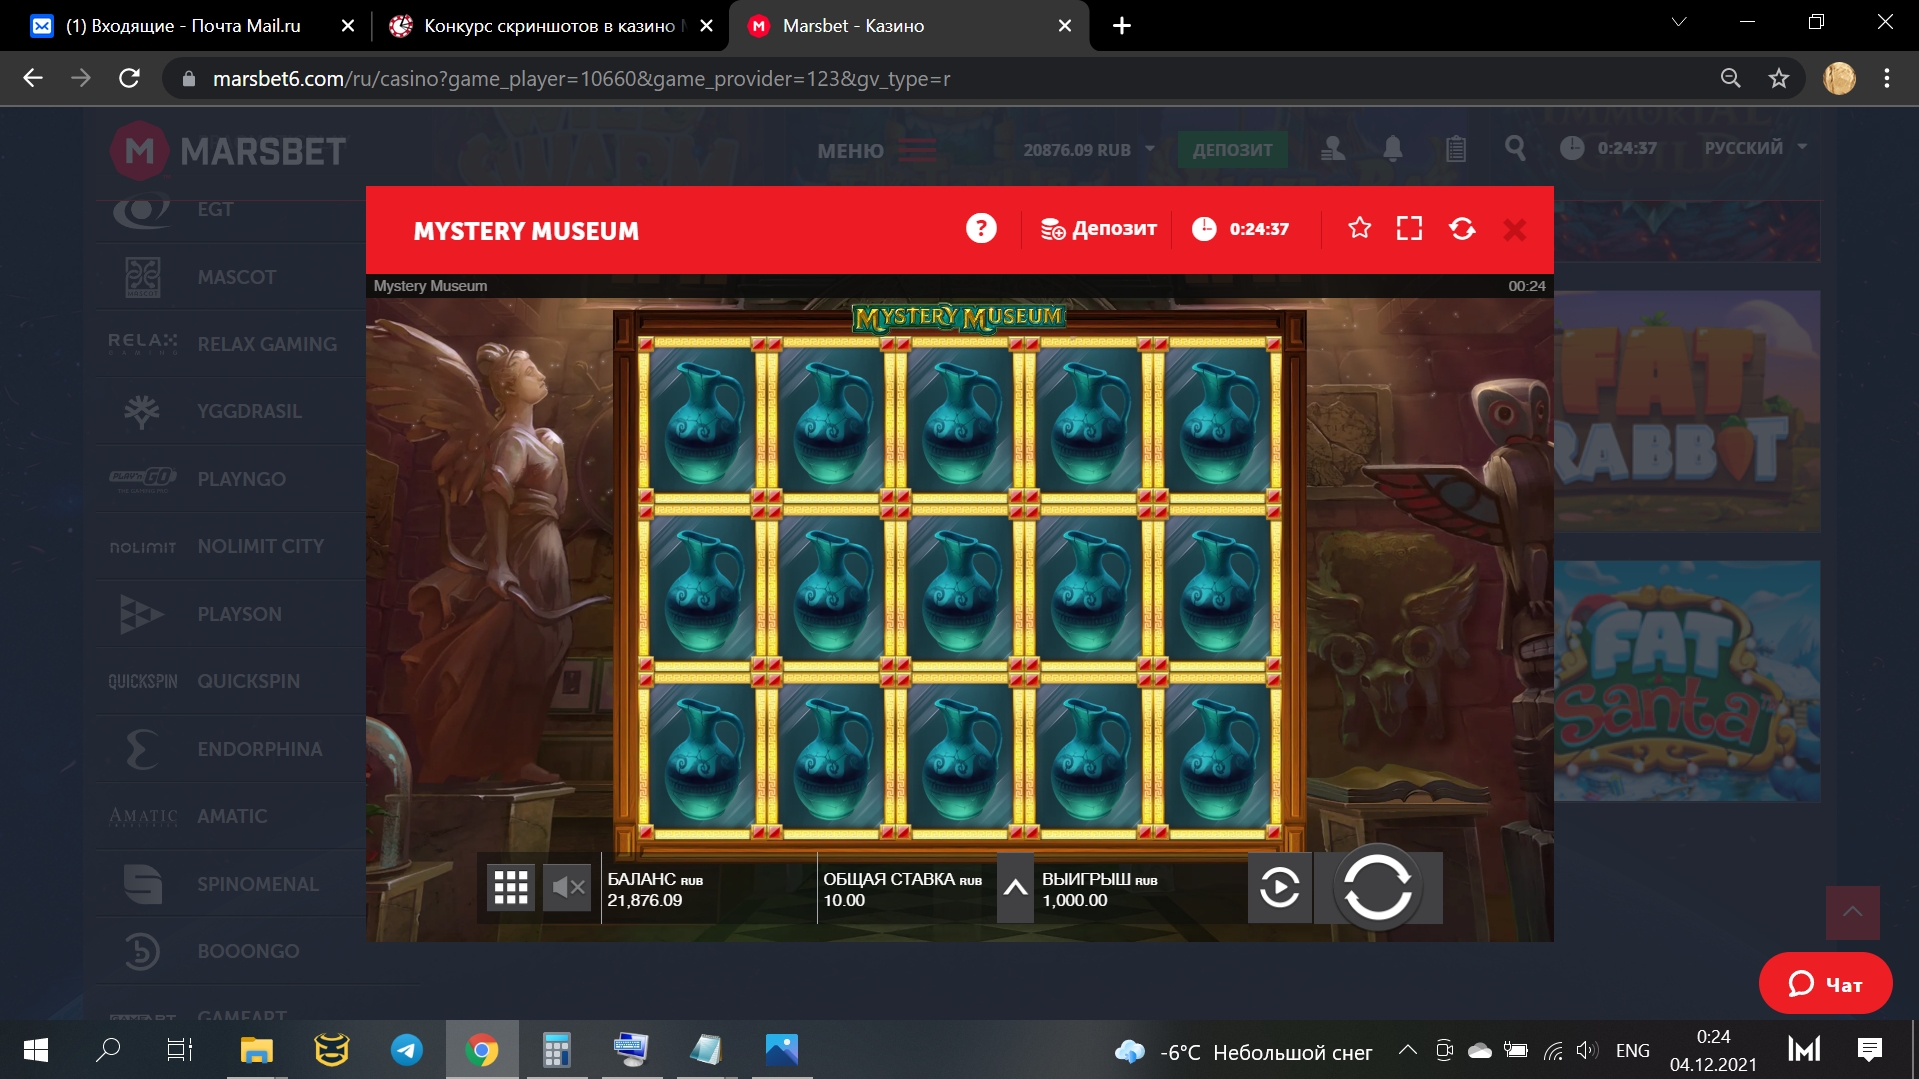Select the Booongo provider
1919x1079 pixels.
[231, 951]
